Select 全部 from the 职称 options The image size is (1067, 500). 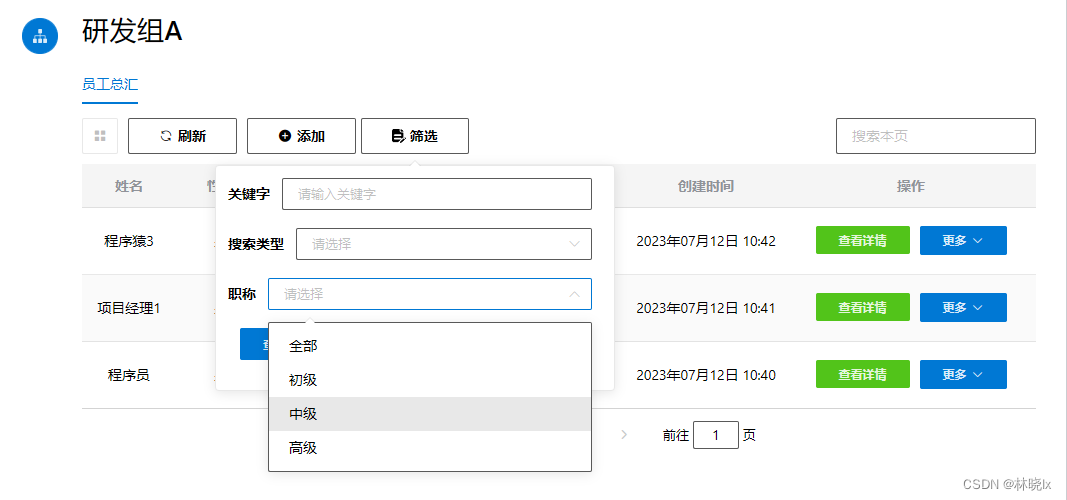pos(303,346)
